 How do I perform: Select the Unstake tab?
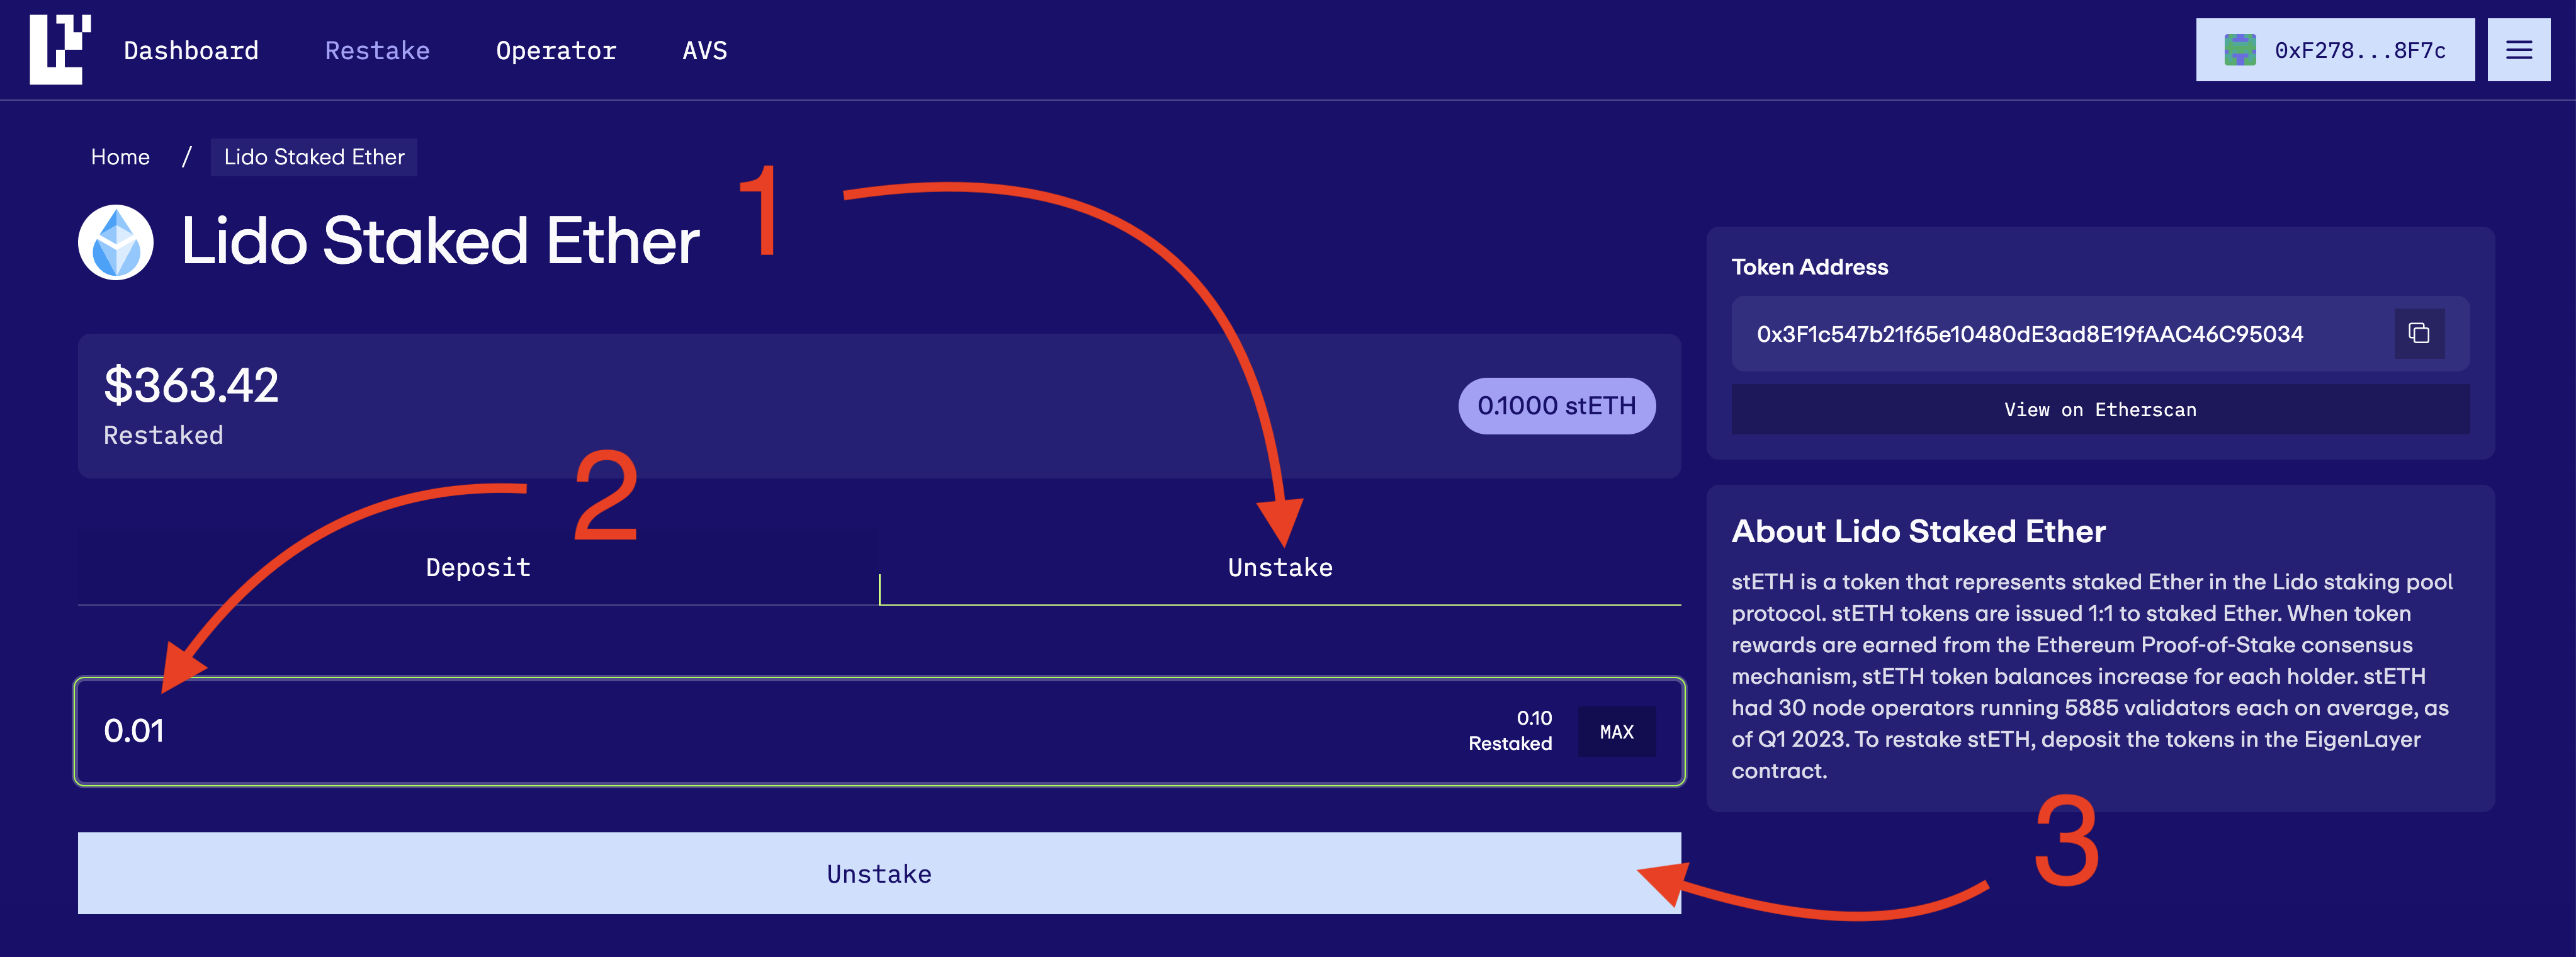(1279, 567)
